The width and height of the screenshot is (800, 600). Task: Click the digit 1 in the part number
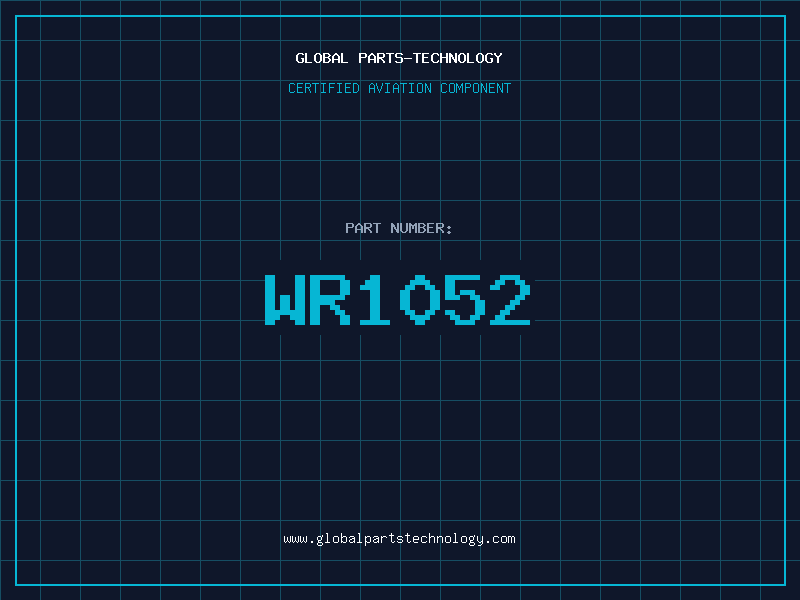tap(376, 299)
